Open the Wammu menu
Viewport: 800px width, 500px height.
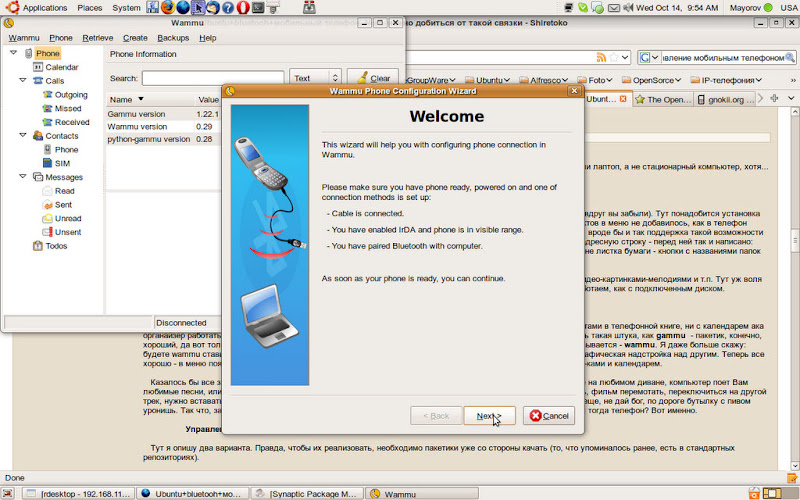click(x=24, y=38)
